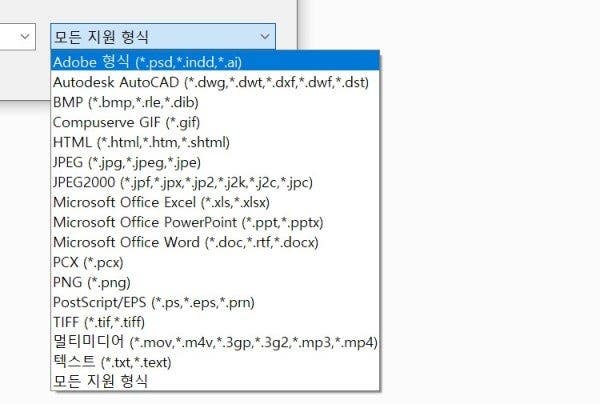The width and height of the screenshot is (600, 404).
Task: Choose Autodesk AutoCAD file format
Action: point(215,82)
